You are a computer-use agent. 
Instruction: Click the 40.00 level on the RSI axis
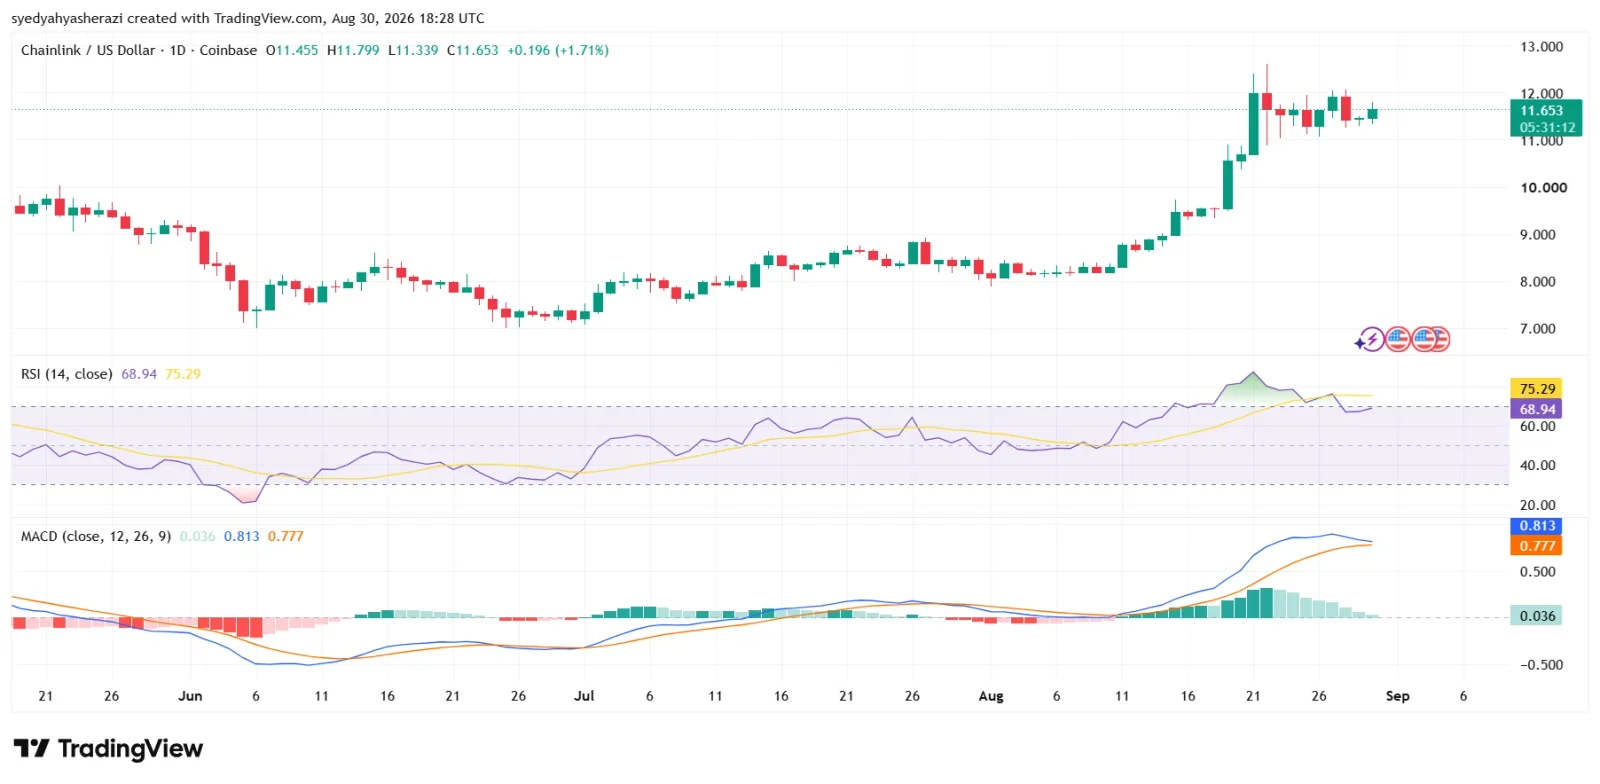pyautogui.click(x=1538, y=465)
